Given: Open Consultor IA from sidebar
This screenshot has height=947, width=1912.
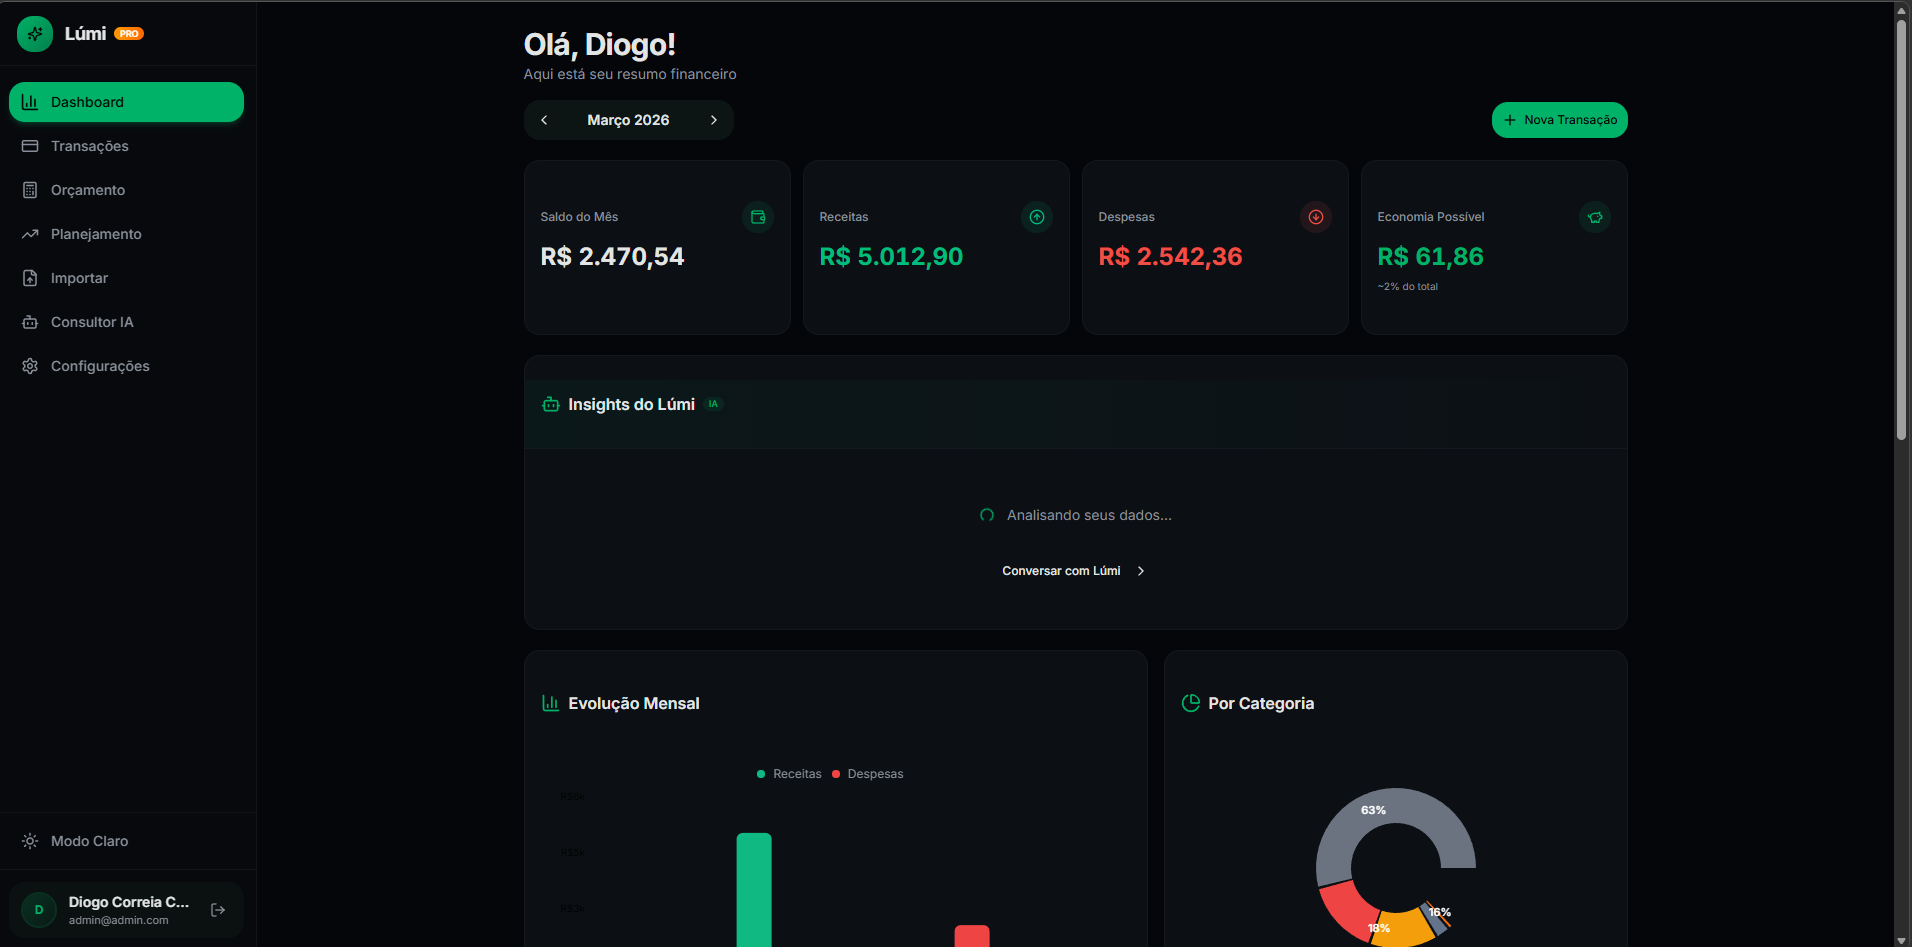Looking at the screenshot, I should [x=126, y=322].
